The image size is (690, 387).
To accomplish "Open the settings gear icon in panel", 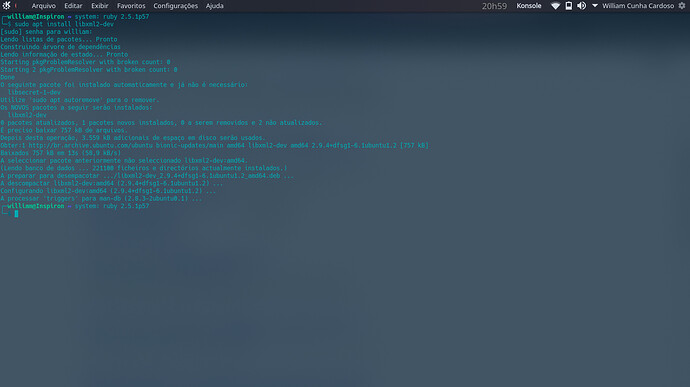I will coord(682,6).
